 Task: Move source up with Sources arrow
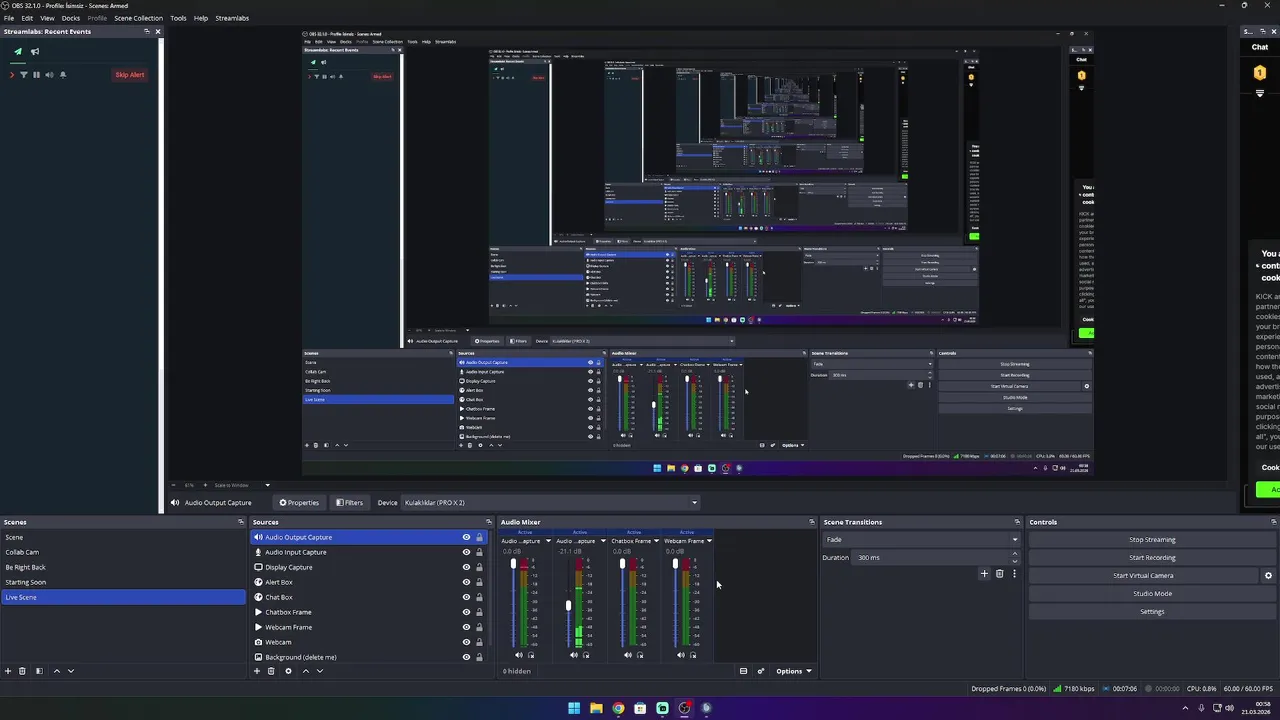(305, 671)
